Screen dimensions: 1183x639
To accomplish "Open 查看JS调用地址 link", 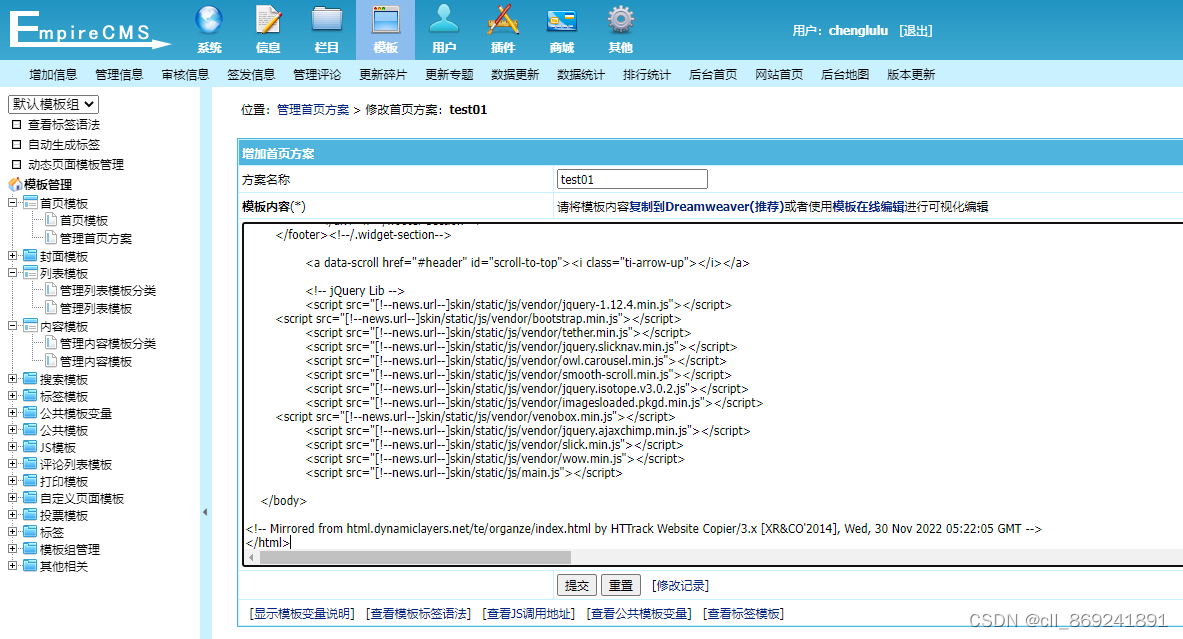I will (x=528, y=614).
